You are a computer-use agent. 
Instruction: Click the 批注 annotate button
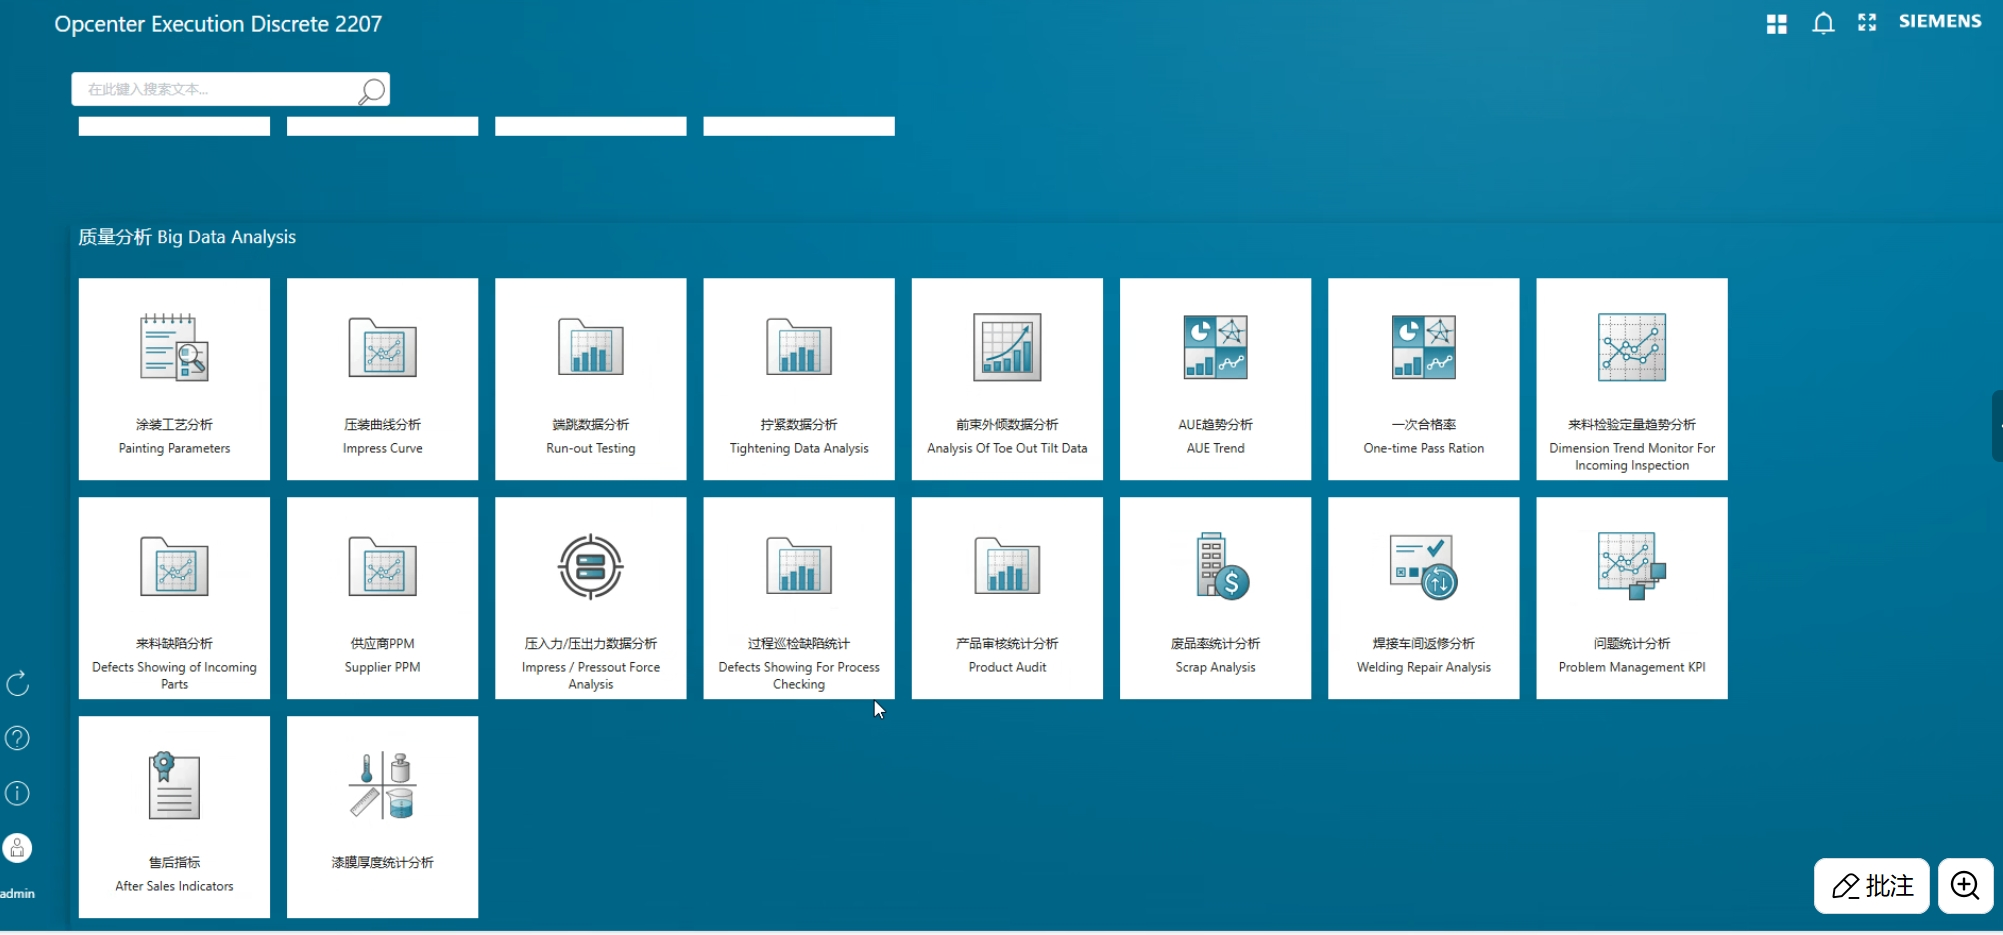pos(1871,886)
